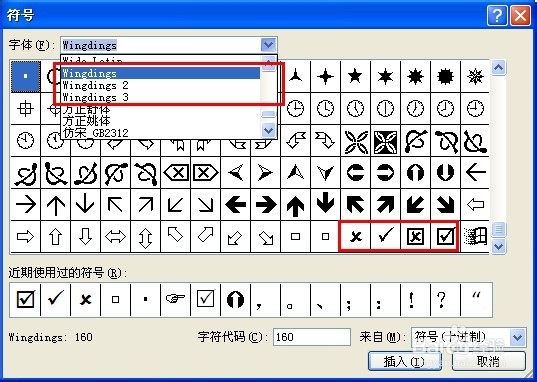Pick the plain X mark in symbol grid
Viewport: 537px width, 382px height.
click(355, 236)
